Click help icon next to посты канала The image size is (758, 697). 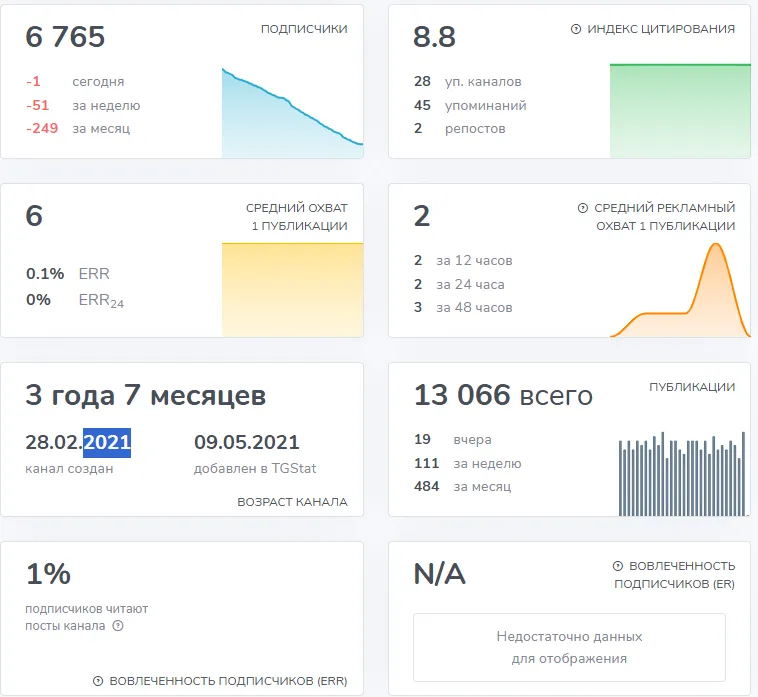coord(118,625)
